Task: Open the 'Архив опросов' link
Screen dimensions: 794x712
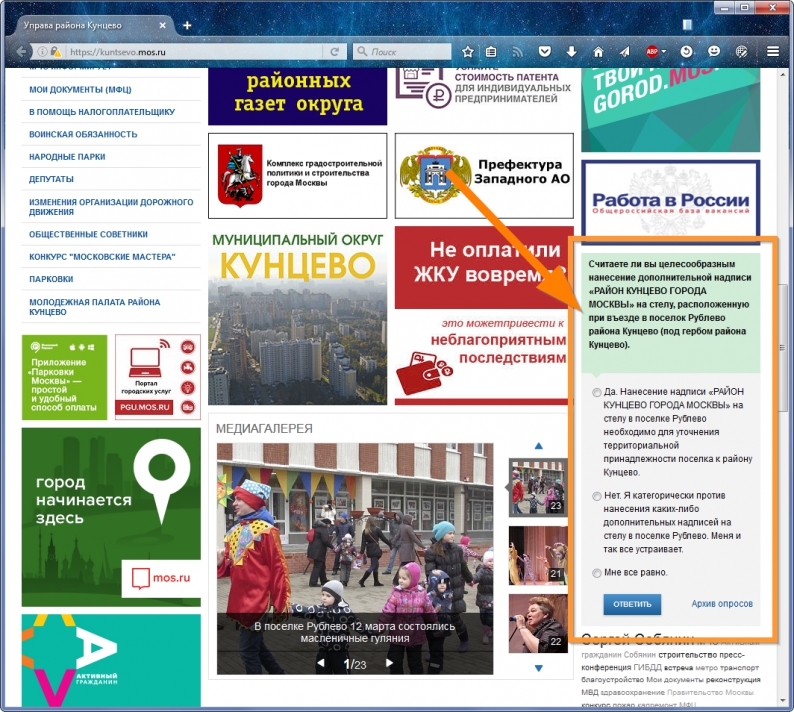Action: 721,604
